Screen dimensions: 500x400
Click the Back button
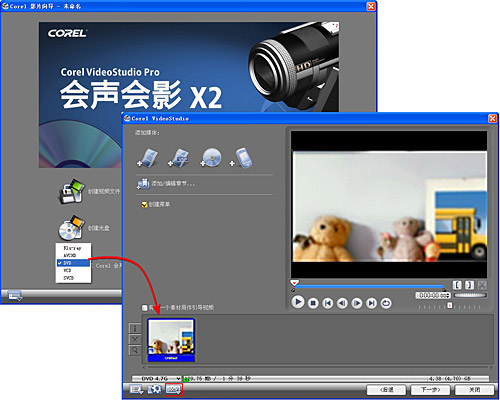[386, 390]
